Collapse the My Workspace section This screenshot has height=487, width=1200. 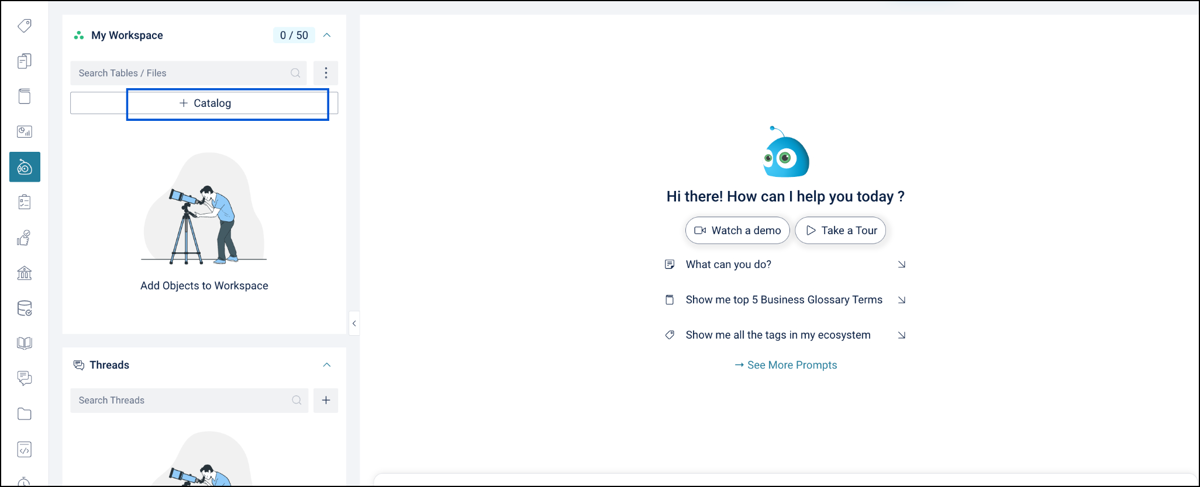coord(327,35)
